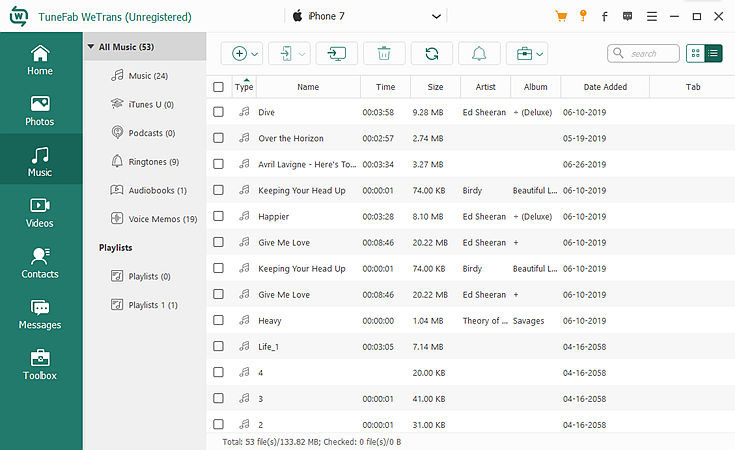Screen dimensions: 735x450
Task: Collapse the All Music (53) tree
Action: coord(91,46)
